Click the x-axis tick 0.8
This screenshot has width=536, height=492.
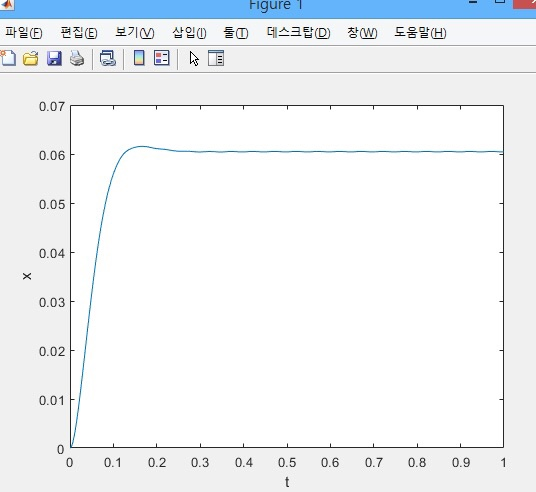click(417, 463)
